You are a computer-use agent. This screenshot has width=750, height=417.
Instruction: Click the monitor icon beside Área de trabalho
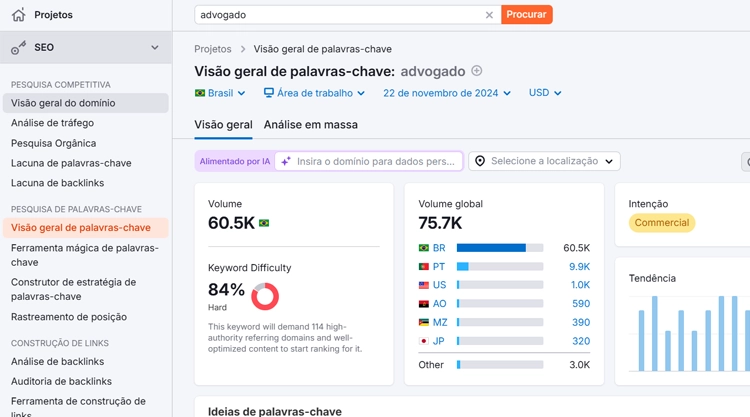(269, 93)
